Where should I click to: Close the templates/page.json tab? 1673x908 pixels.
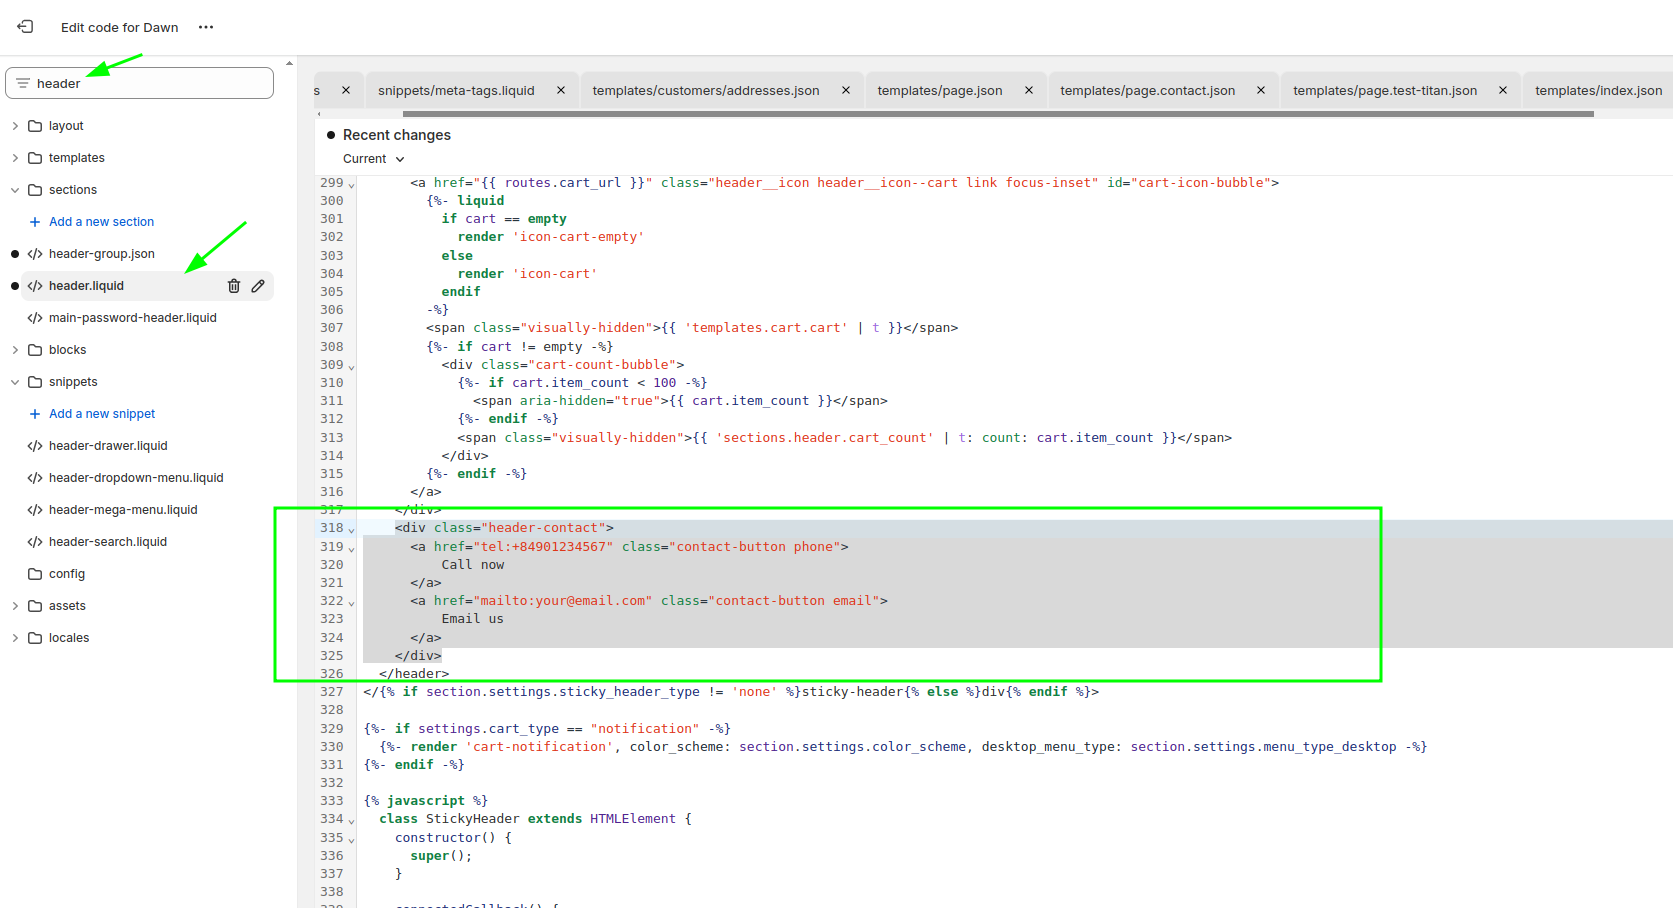coord(1028,90)
